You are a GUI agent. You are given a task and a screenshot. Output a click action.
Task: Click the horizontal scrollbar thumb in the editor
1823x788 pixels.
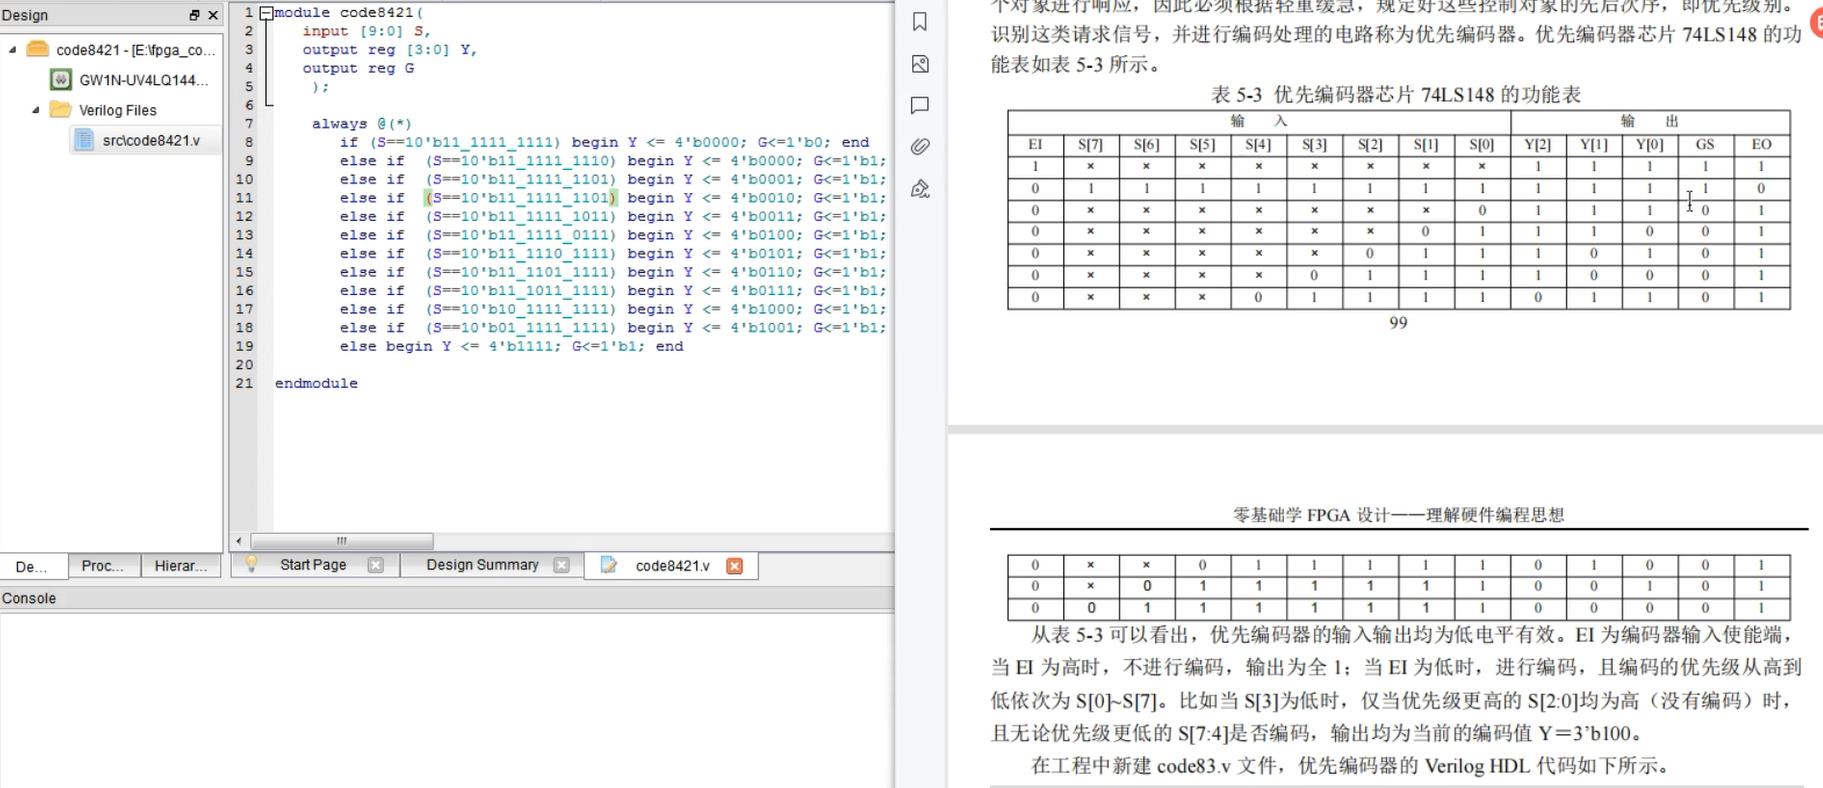click(x=341, y=541)
